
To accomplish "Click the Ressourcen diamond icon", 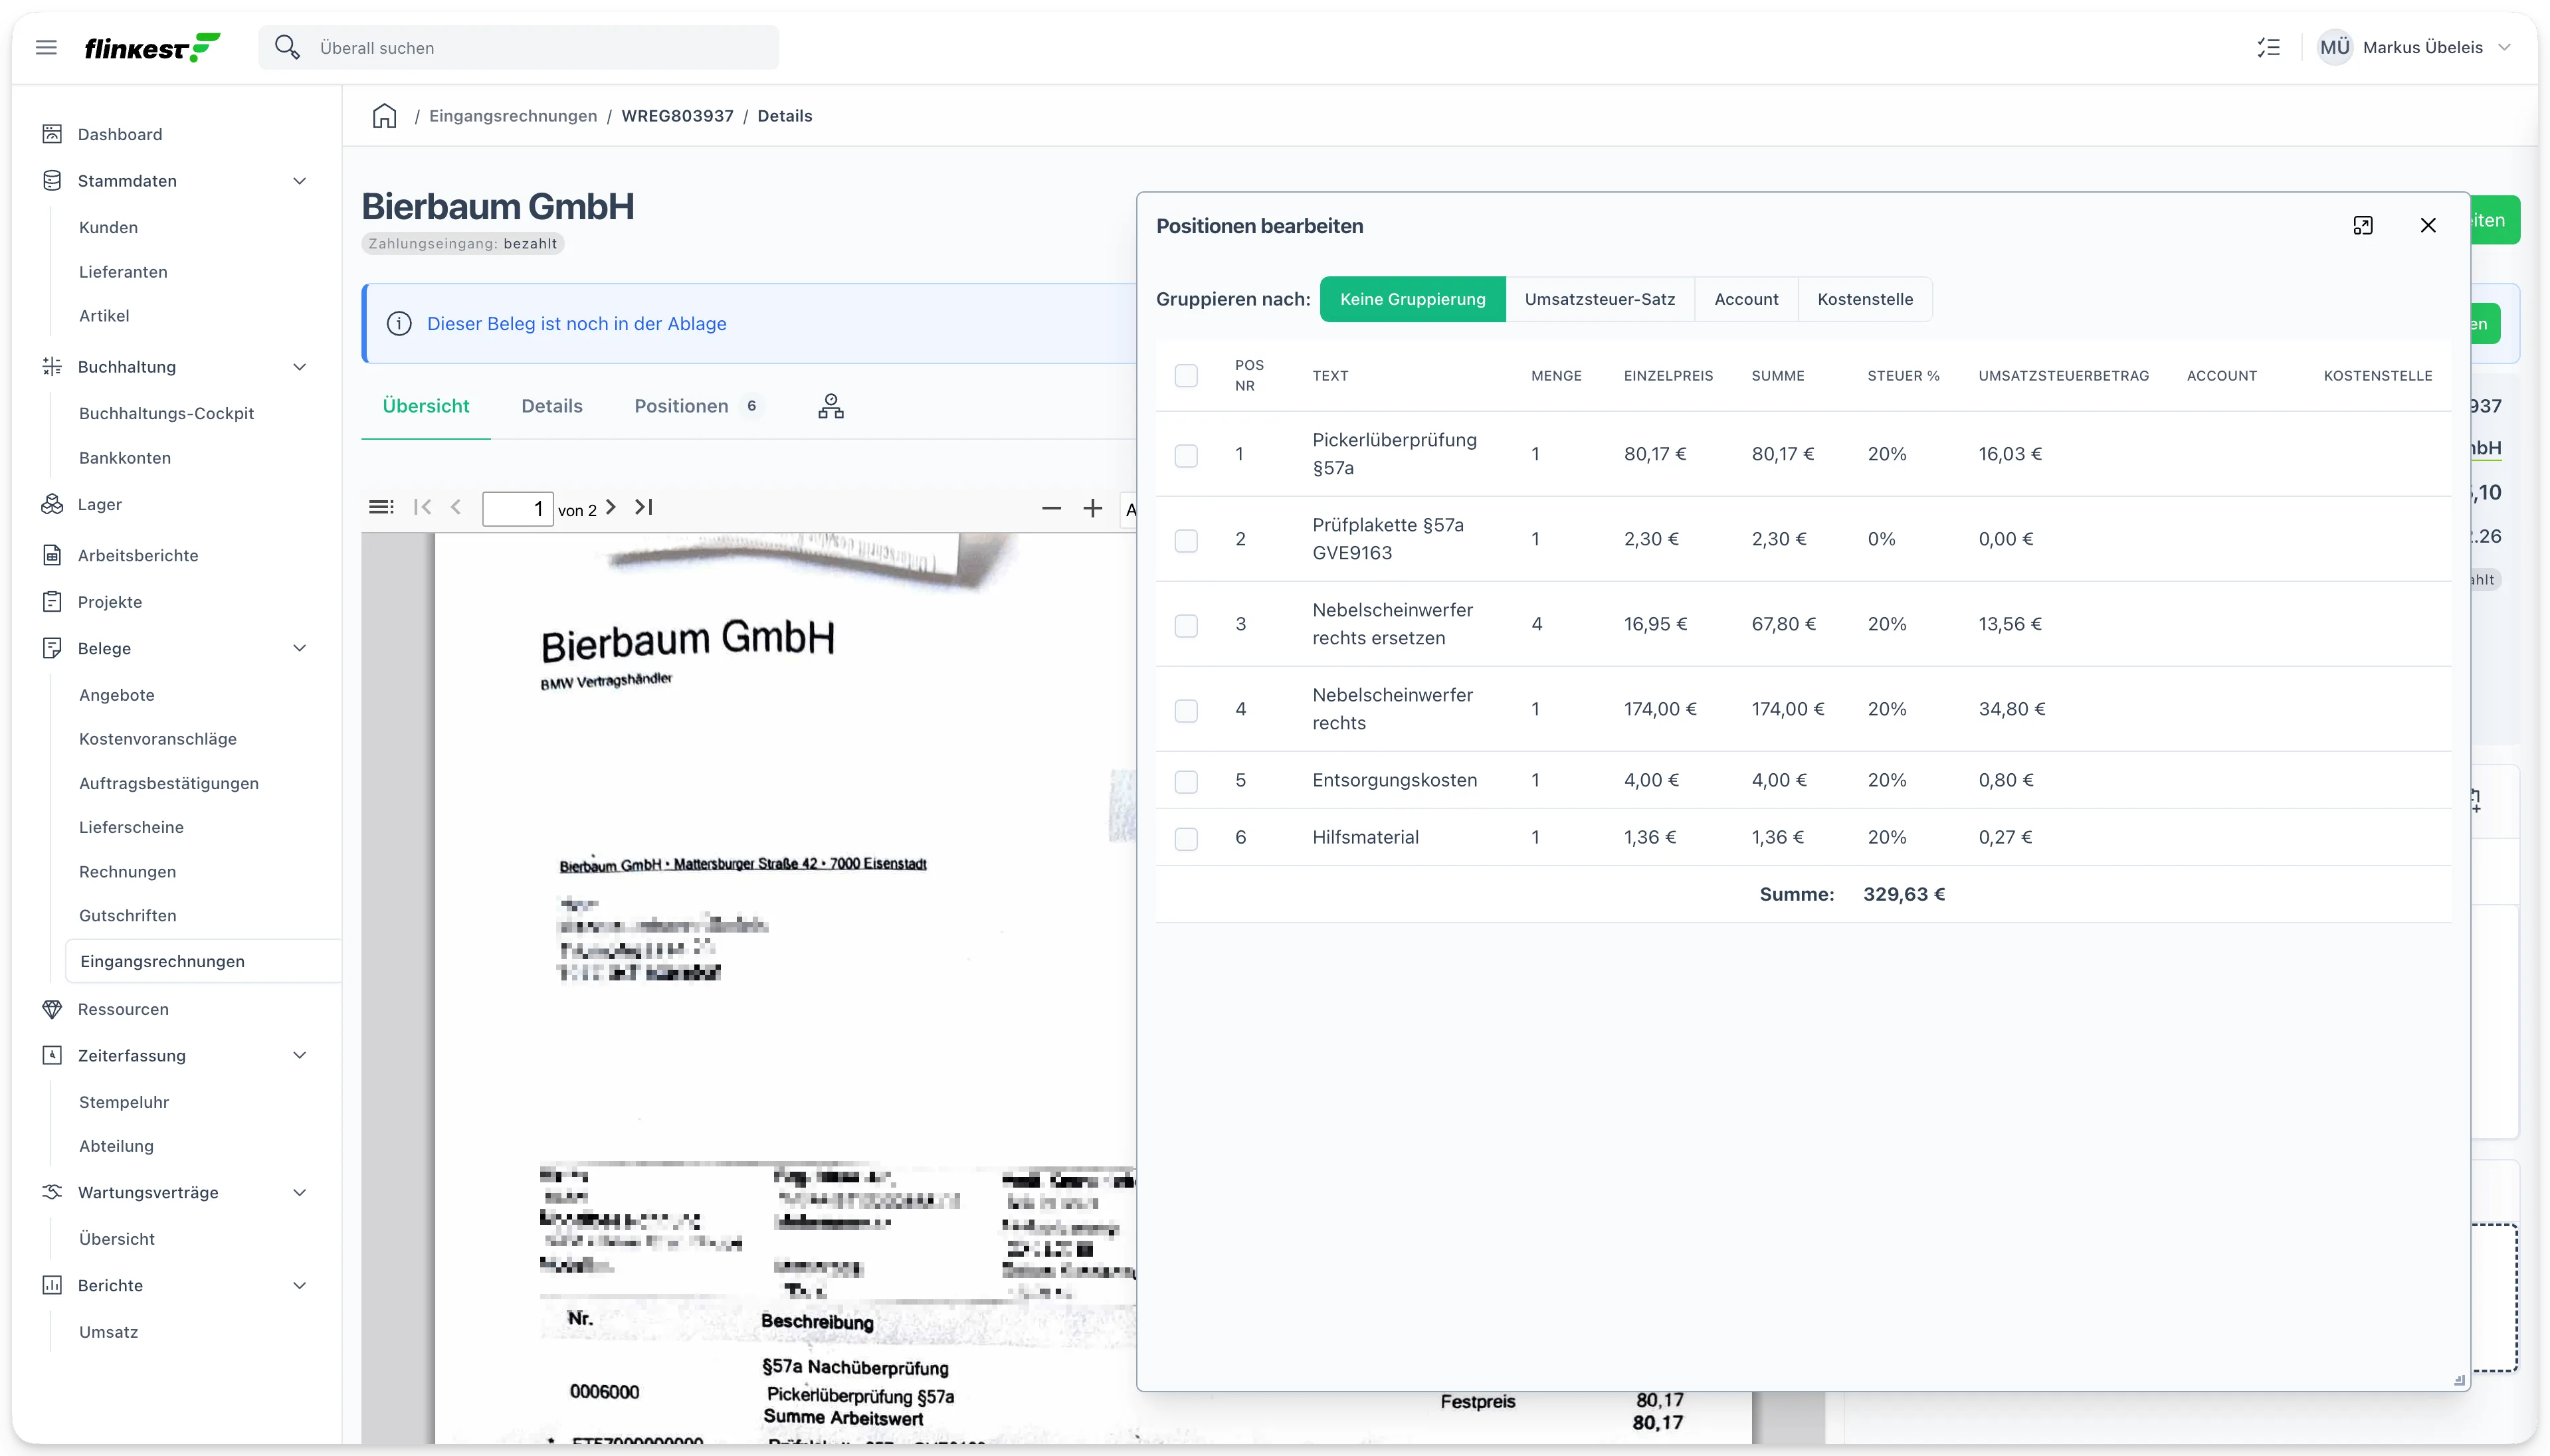I will click(x=52, y=1009).
